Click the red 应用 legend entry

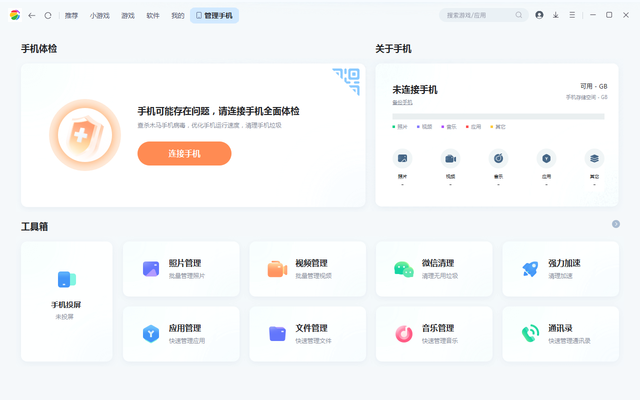coord(473,127)
